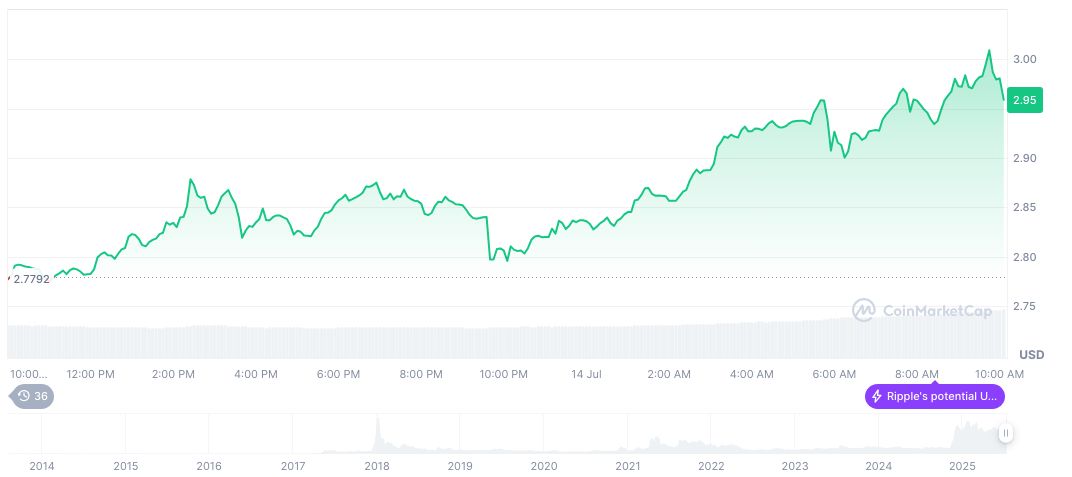The image size is (1072, 477).
Task: Select 2018 on the year timeline
Action: pos(377,466)
